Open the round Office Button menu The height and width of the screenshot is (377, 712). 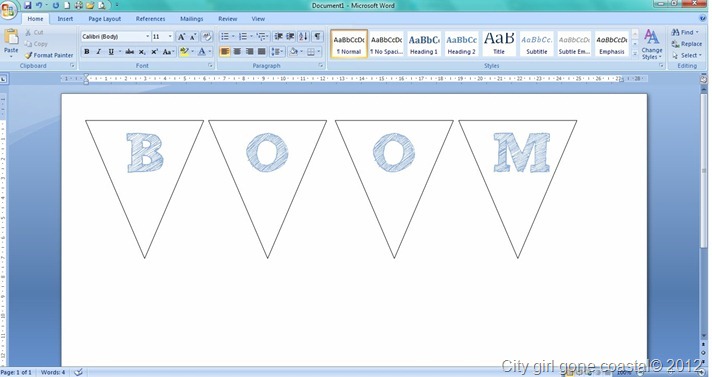8,10
